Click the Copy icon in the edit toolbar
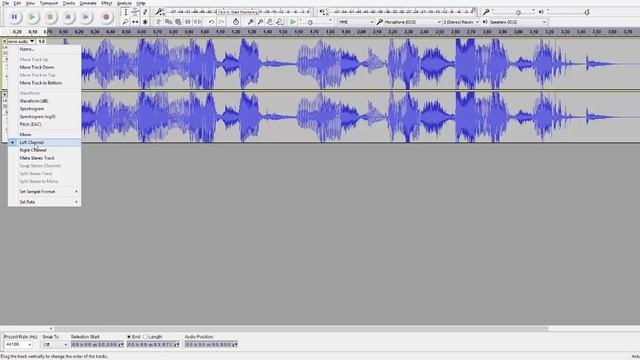 point(168,22)
